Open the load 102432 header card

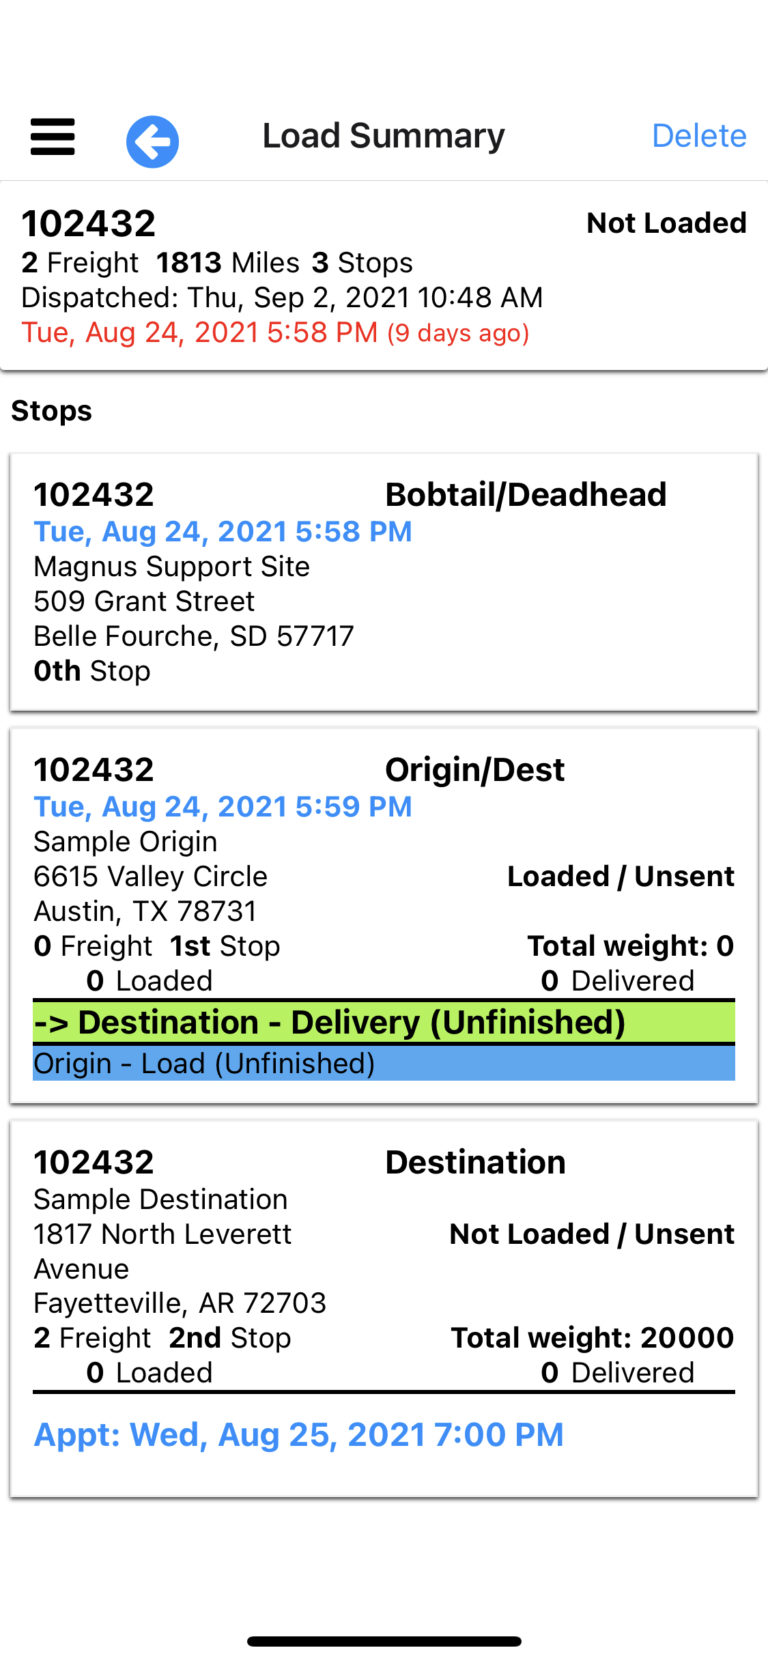(384, 276)
